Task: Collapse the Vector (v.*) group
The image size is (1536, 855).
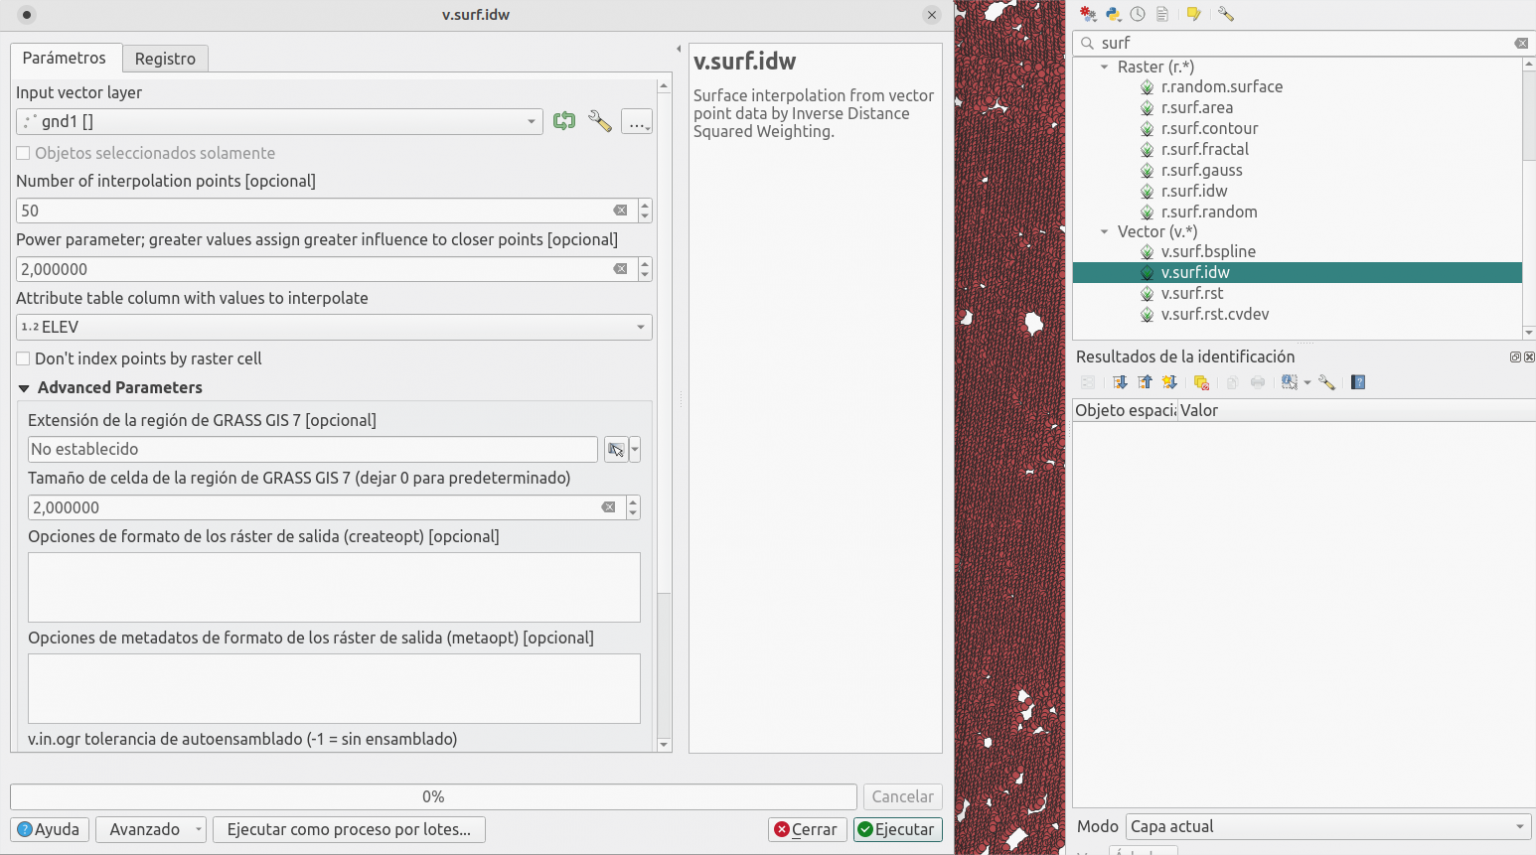Action: tap(1104, 231)
